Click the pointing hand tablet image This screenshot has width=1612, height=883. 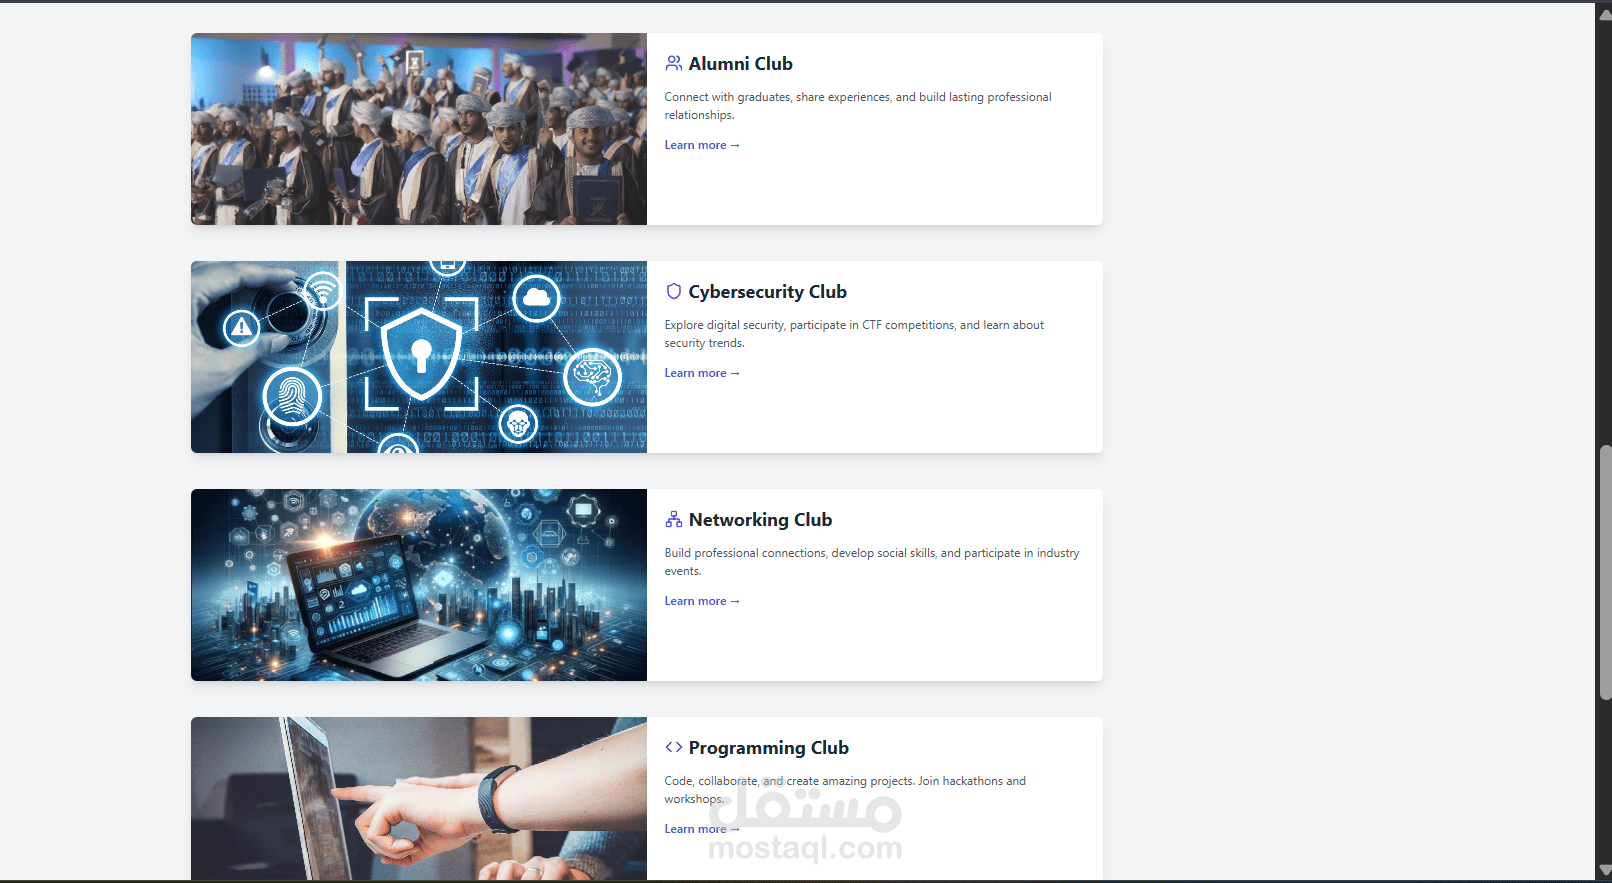(x=419, y=799)
